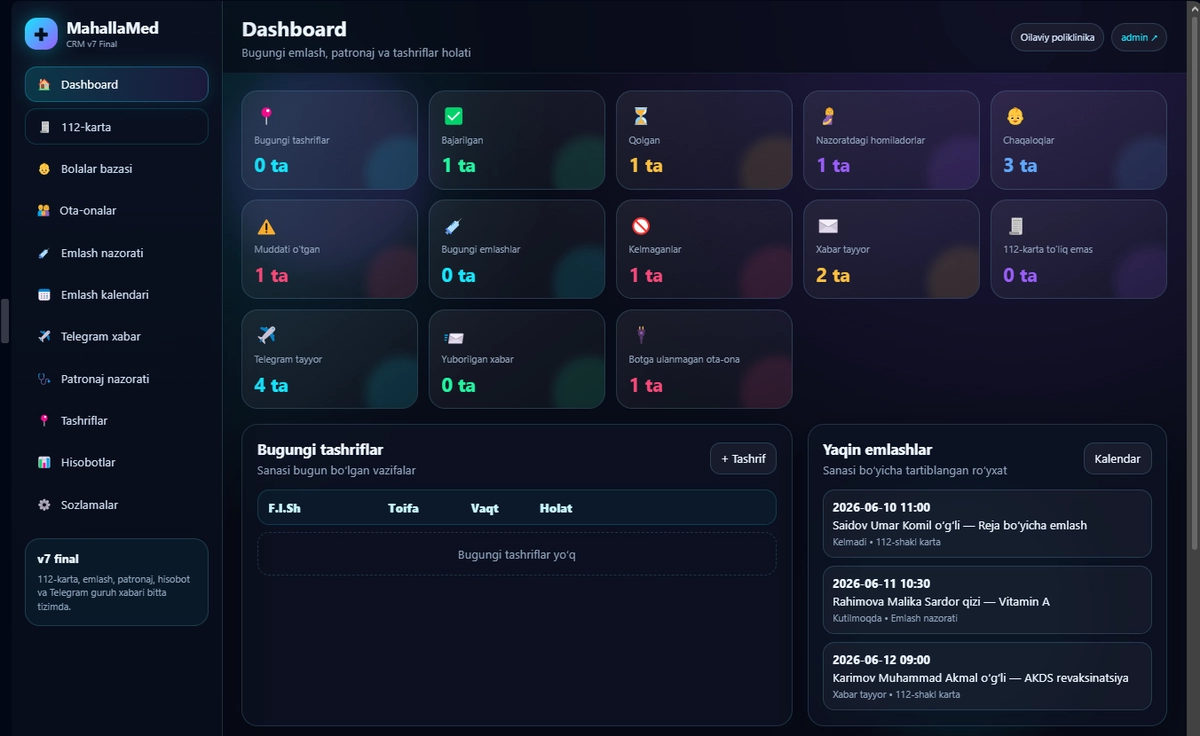Image resolution: width=1200 pixels, height=736 pixels.
Task: Click the pin icon on Bugungi tashriflar card
Action: pos(265,116)
